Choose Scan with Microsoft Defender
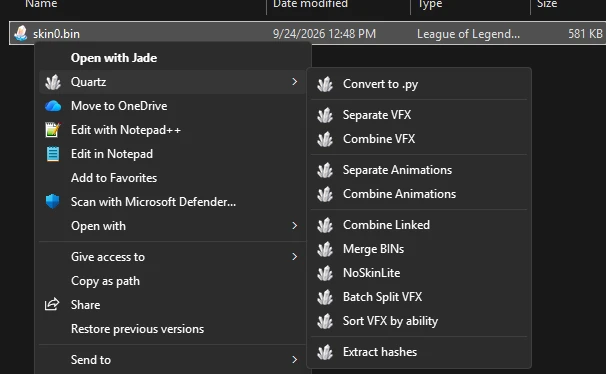The height and width of the screenshot is (374, 606). pyautogui.click(x=172, y=202)
